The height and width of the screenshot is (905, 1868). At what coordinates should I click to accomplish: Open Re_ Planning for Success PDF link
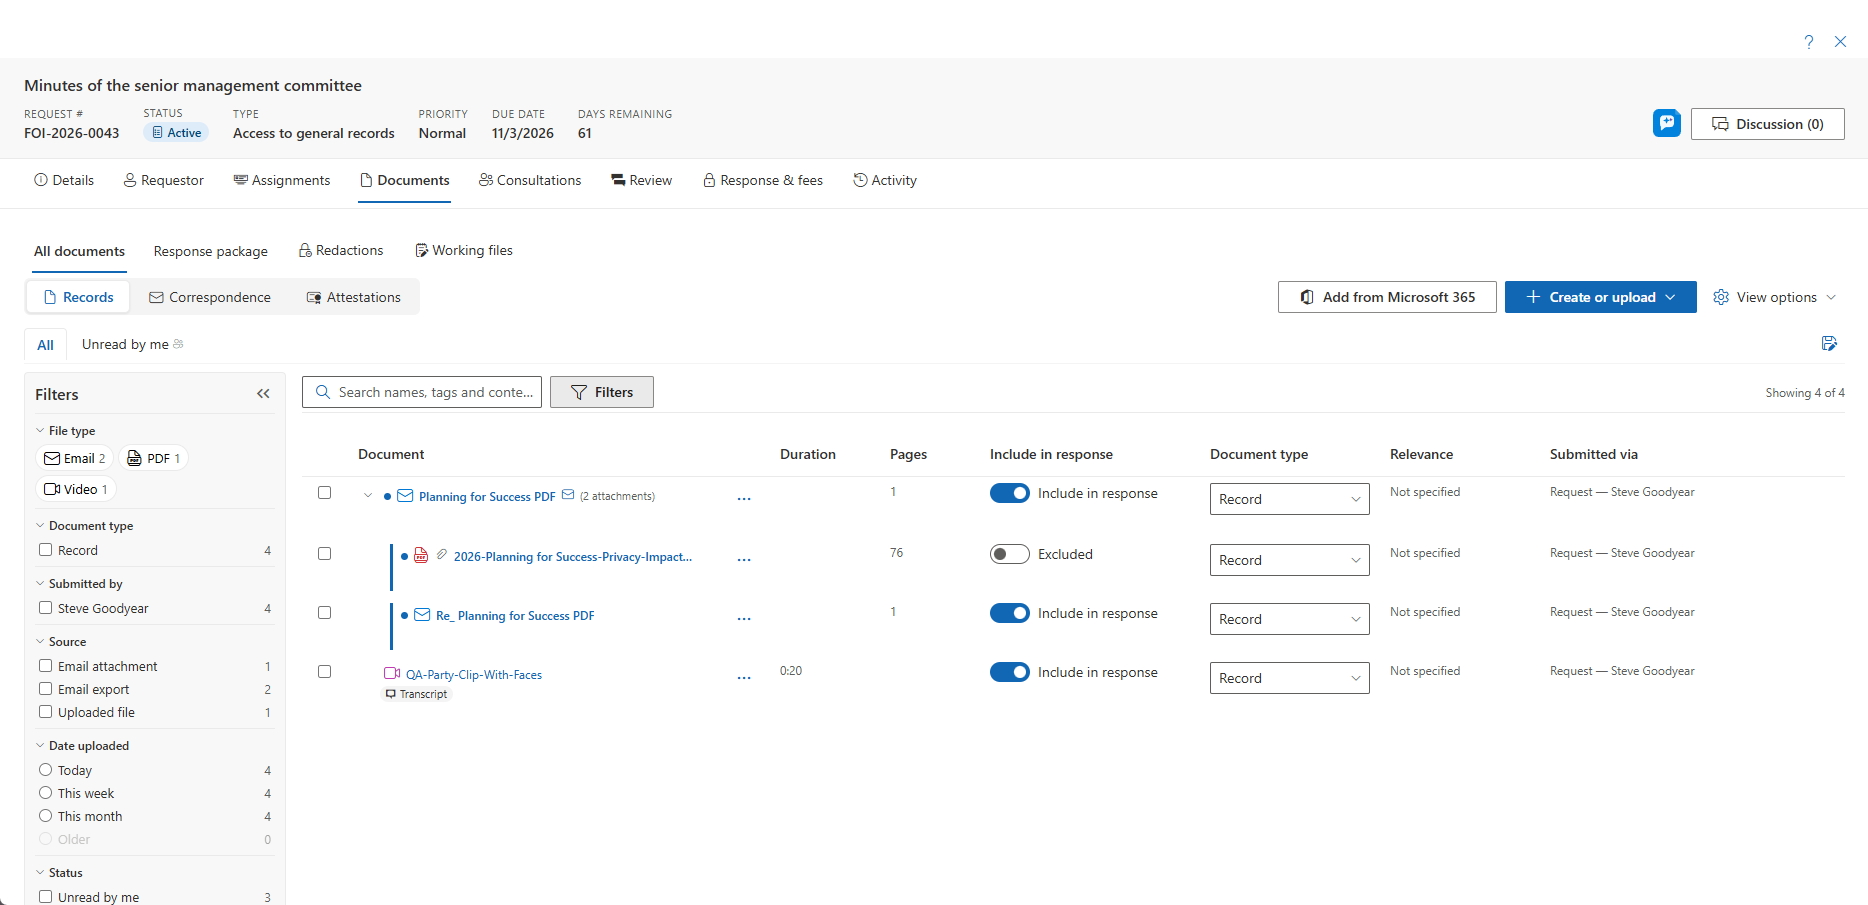point(515,616)
